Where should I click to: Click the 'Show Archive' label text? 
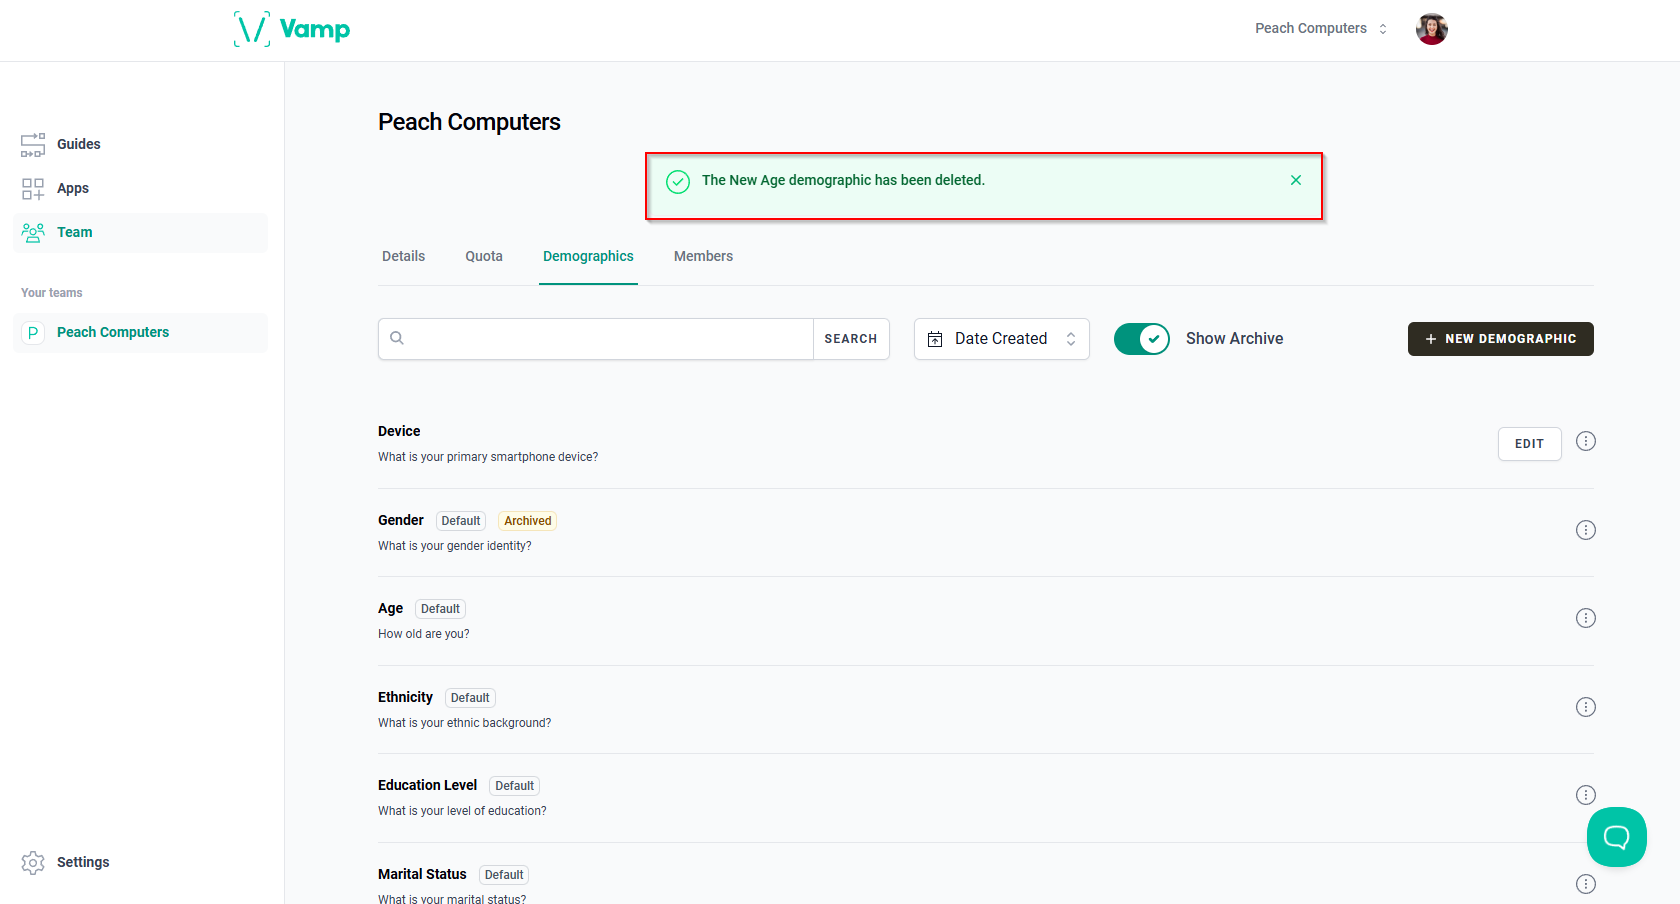pyautogui.click(x=1234, y=339)
